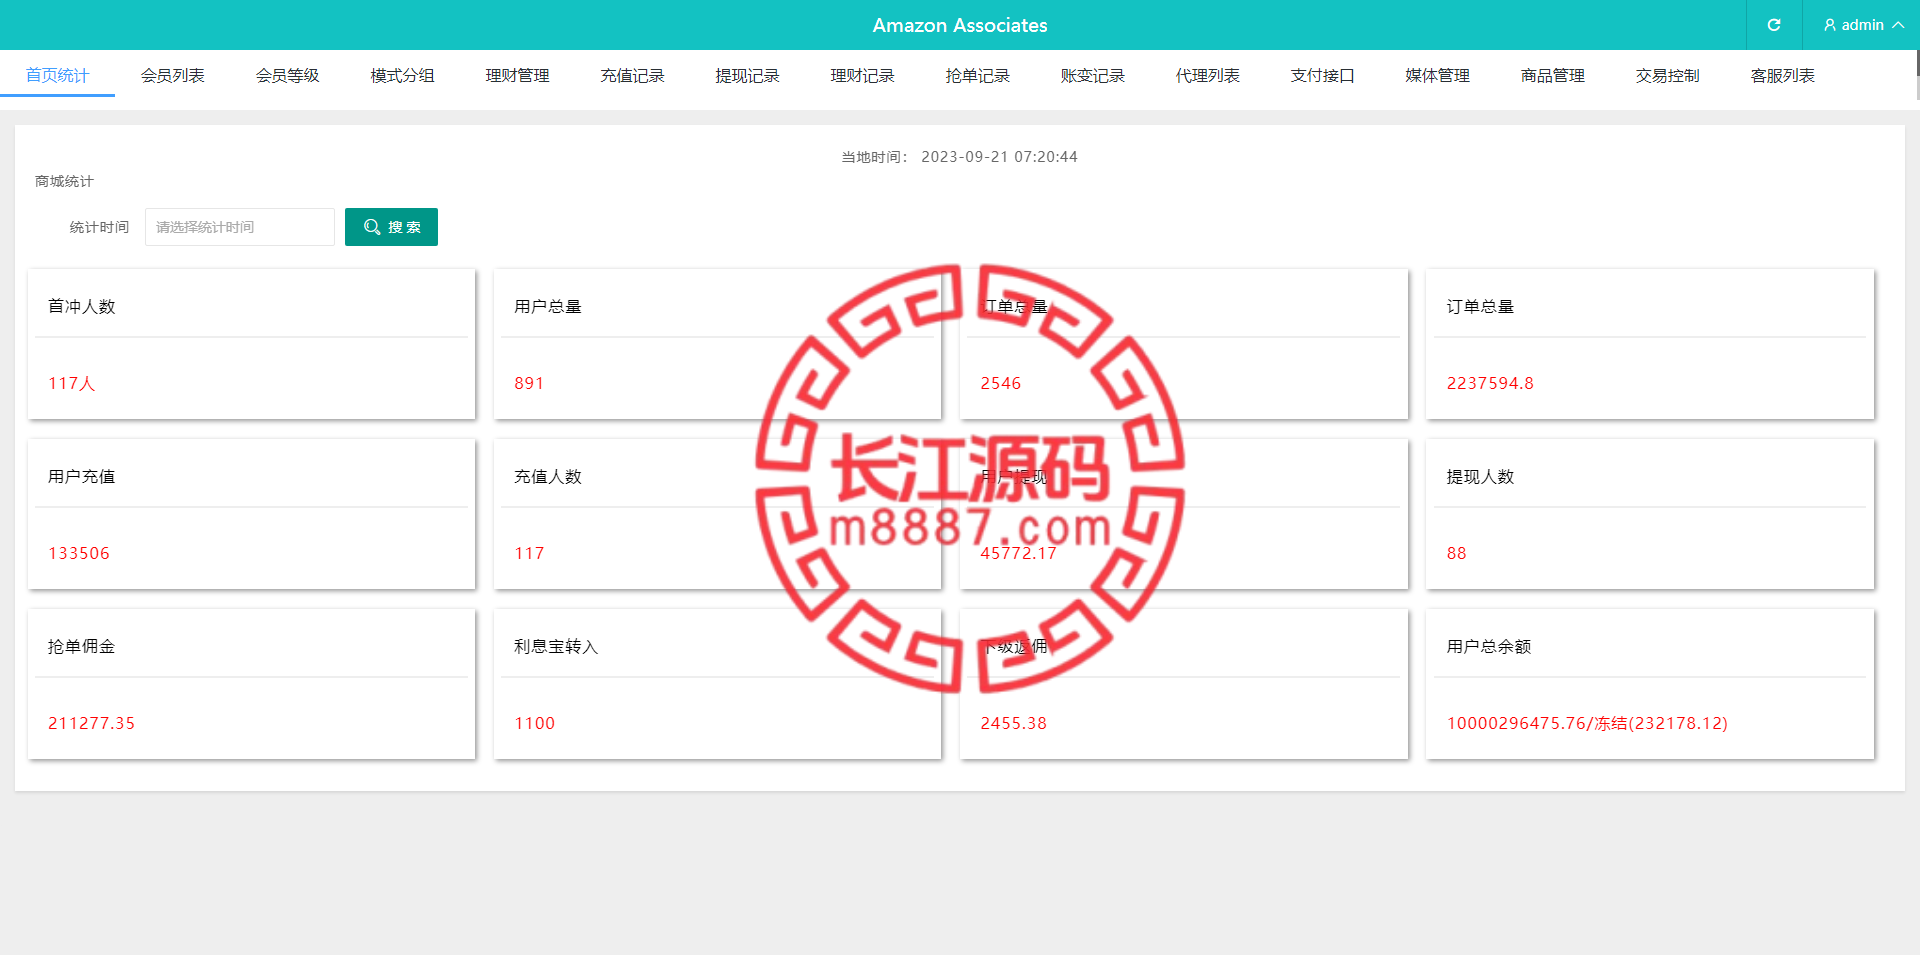Click the 充值人数 value 117
This screenshot has width=1920, height=955.
click(529, 553)
